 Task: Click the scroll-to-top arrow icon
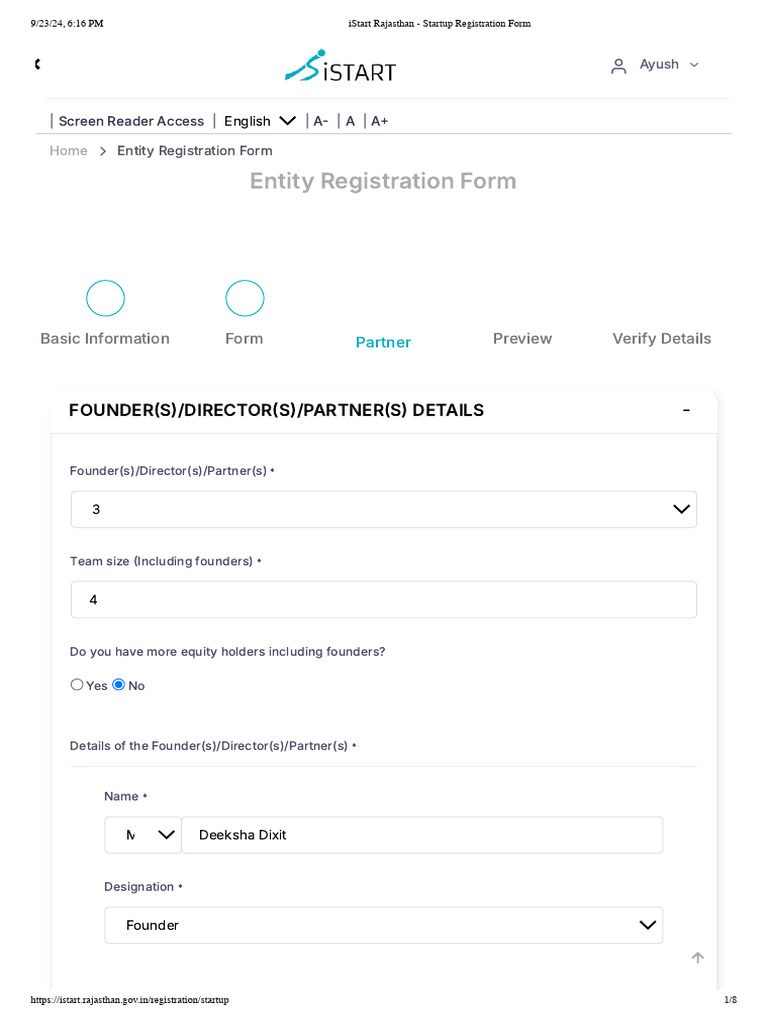697,957
